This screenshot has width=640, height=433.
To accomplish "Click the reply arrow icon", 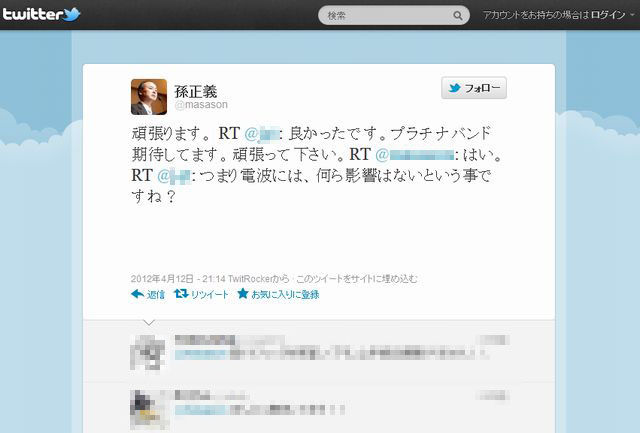I will (138, 293).
